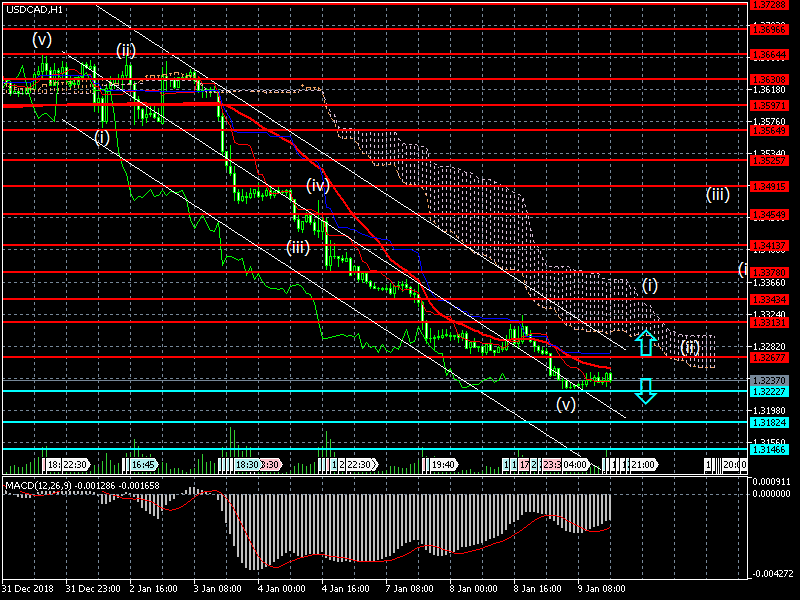
Task: Click the (v) wave label above 1.36644 line
Action: (42, 39)
